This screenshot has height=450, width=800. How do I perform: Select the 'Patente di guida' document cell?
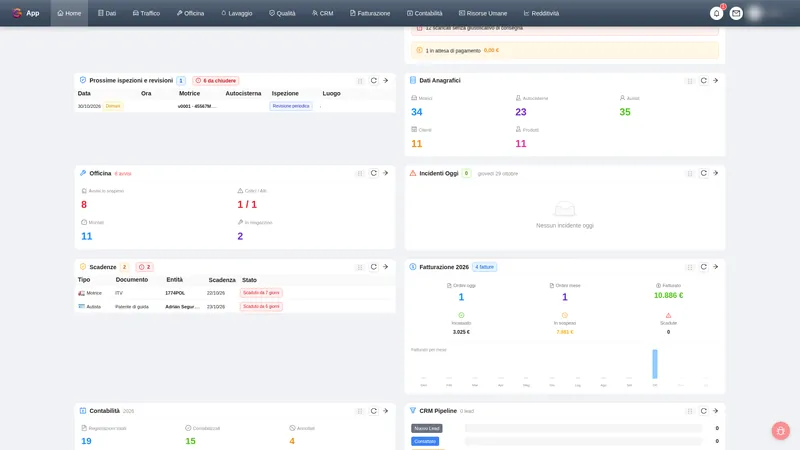(132, 307)
